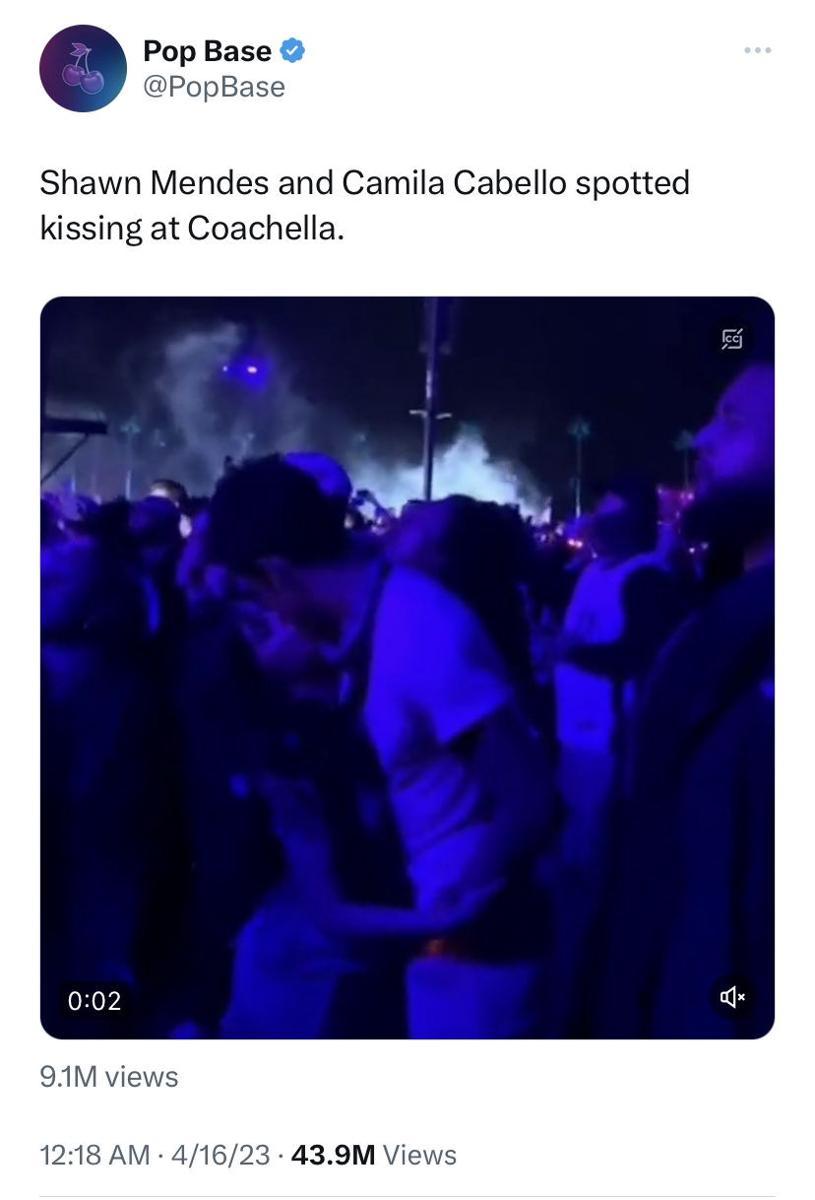
Task: Open the @PopBase handle link
Action: pos(214,87)
